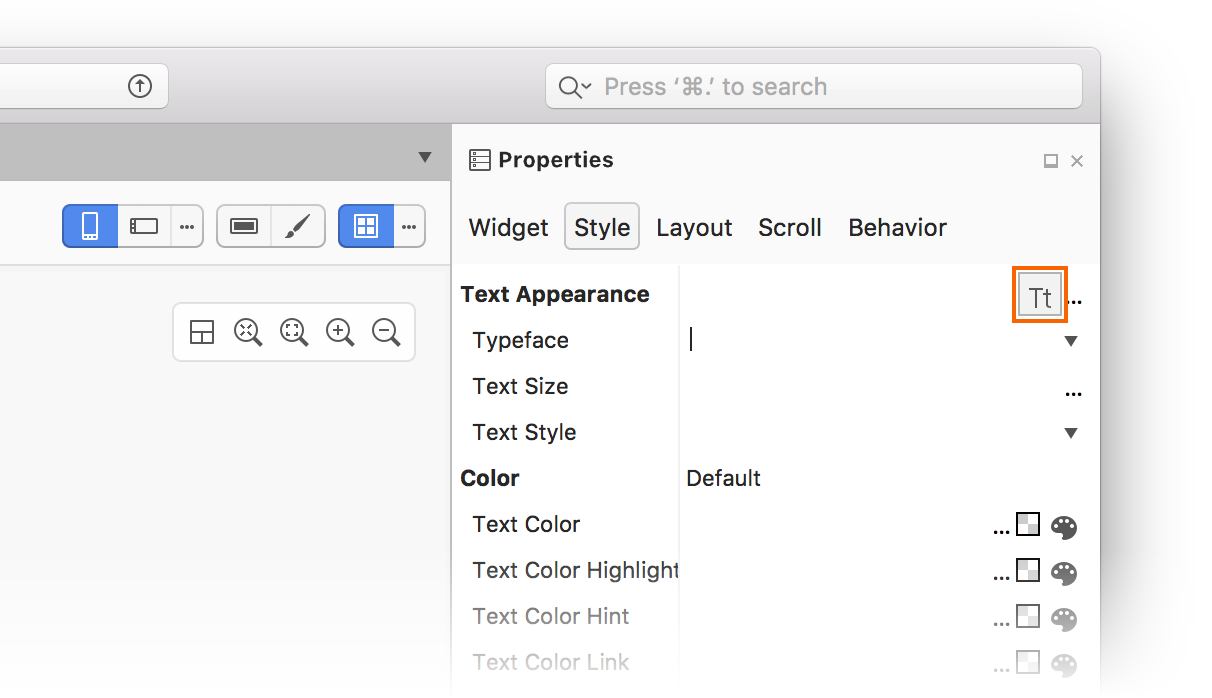The width and height of the screenshot is (1212, 698).
Task: Click the layout panels icon in zoom bar
Action: pos(202,332)
